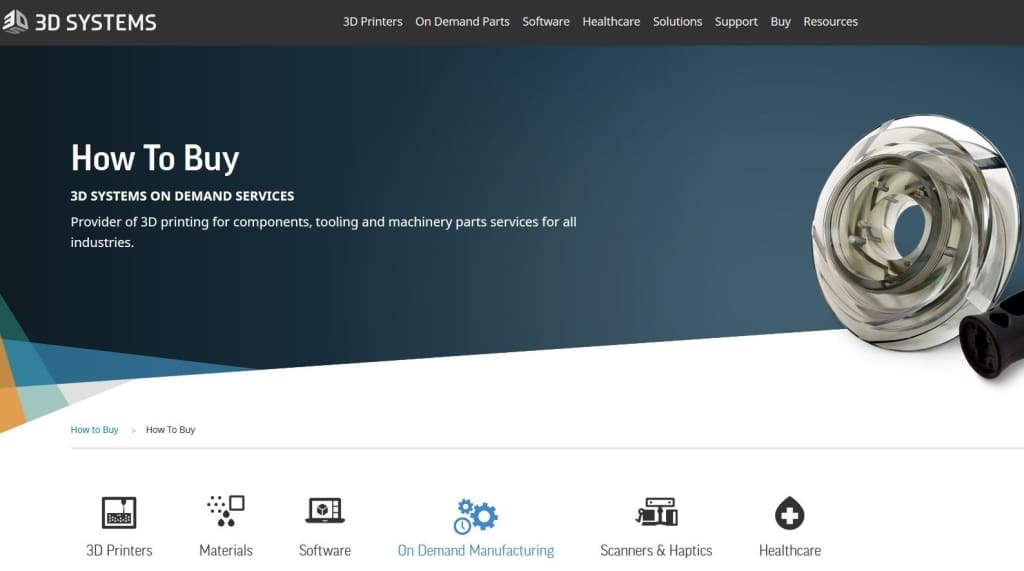Open the 3D Printers label below icons
Viewport: 1024px width, 571px height.
(119, 550)
